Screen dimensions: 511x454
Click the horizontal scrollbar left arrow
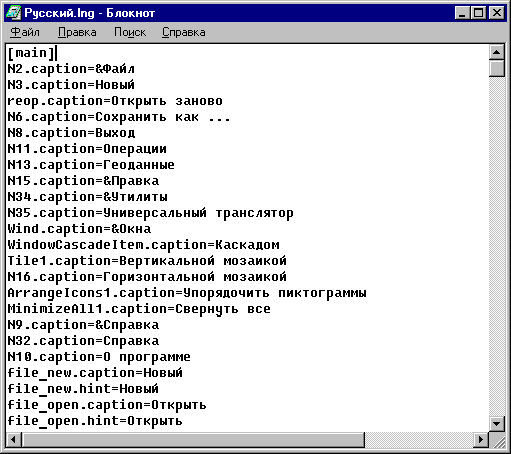(x=14, y=440)
